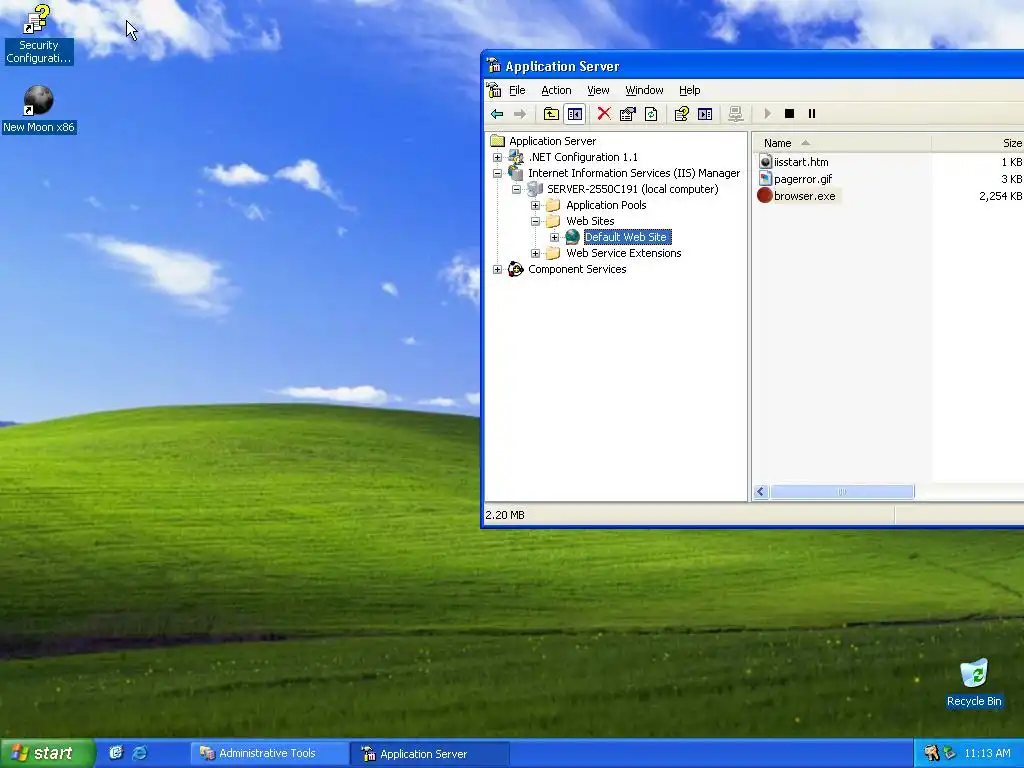1024x768 pixels.
Task: Click the horizontal scrollbar thumb in file list
Action: [x=842, y=492]
